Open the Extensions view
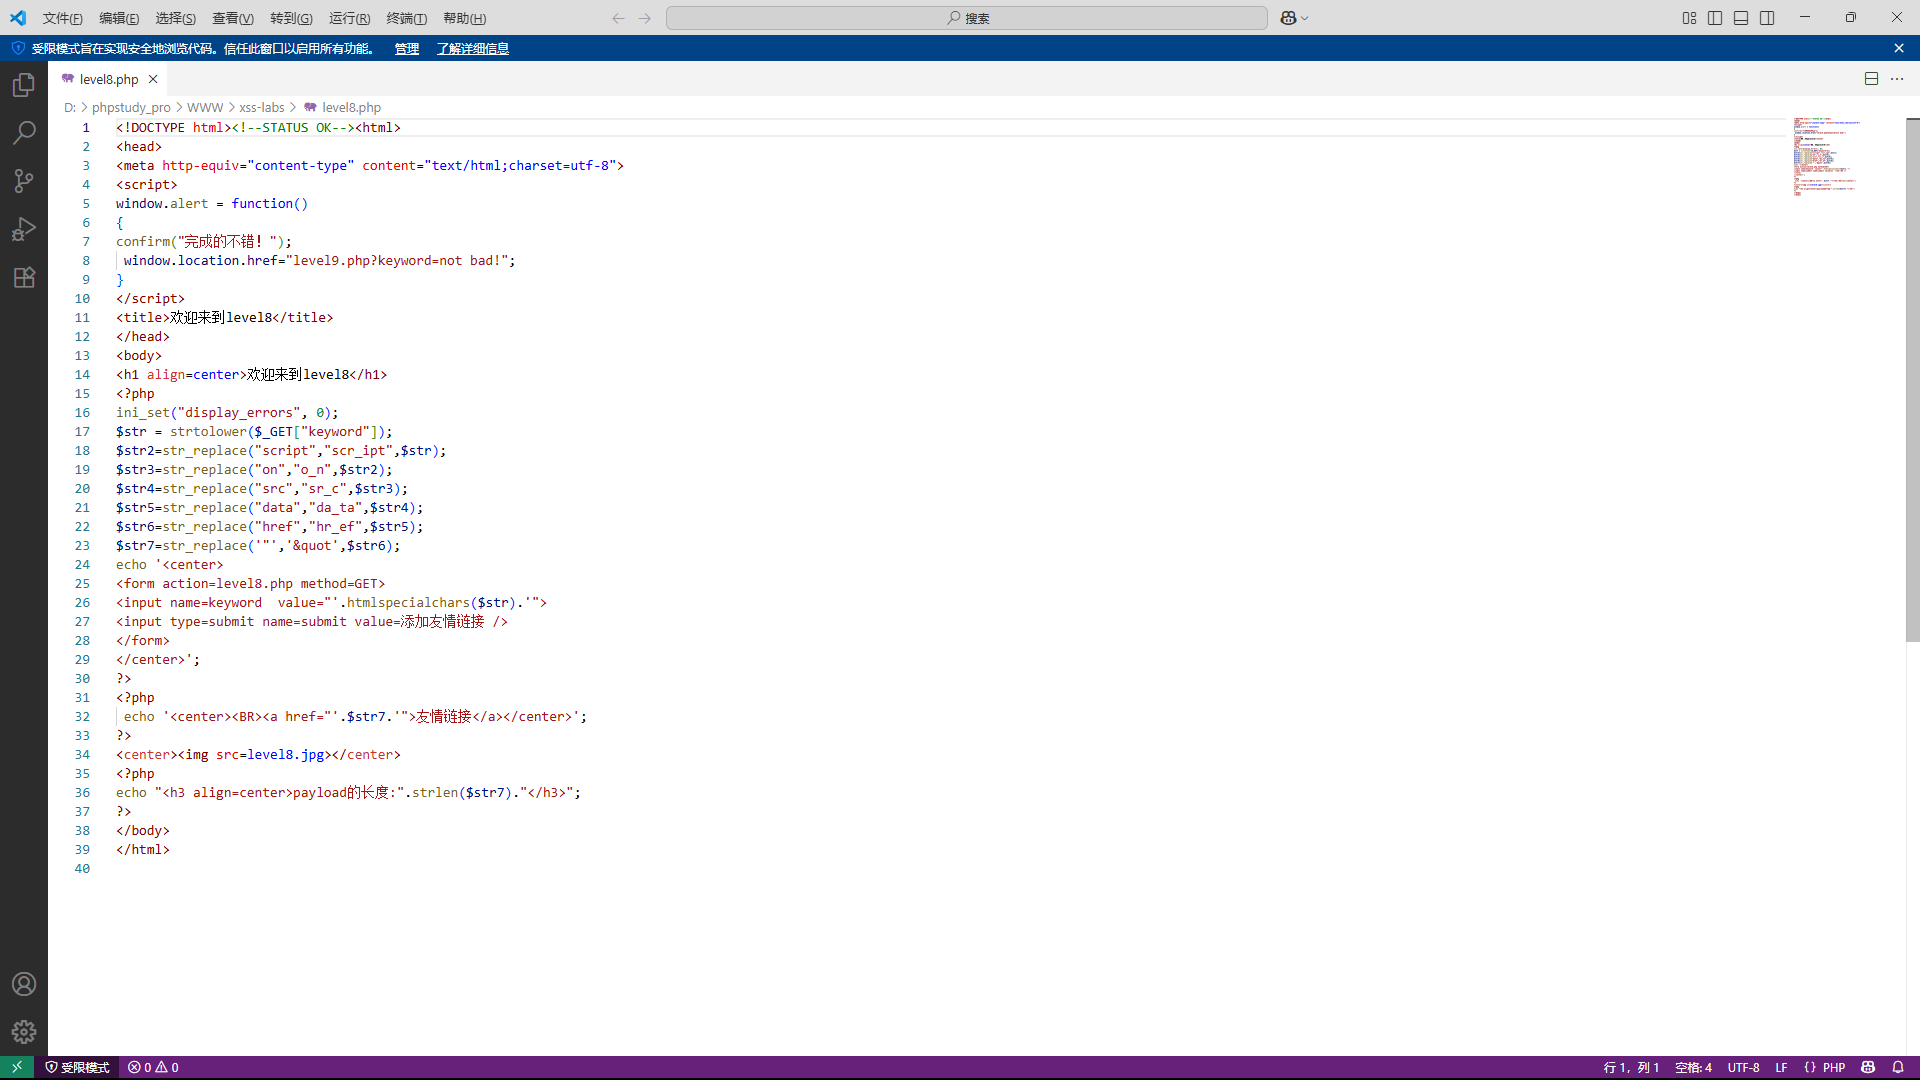Image resolution: width=1920 pixels, height=1080 pixels. tap(24, 277)
